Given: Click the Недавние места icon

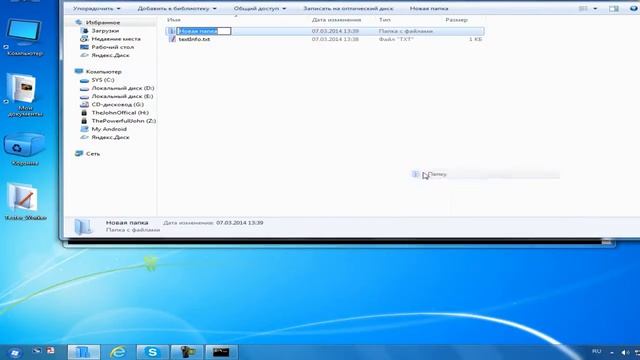Looking at the screenshot, I should coord(84,39).
